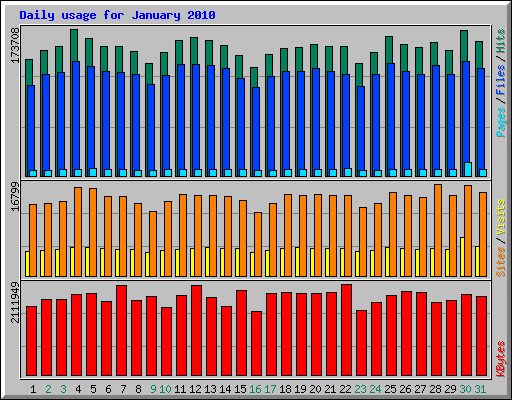Click the orange Visits bar for day 4
The width and height of the screenshot is (512, 400).
click(78, 232)
